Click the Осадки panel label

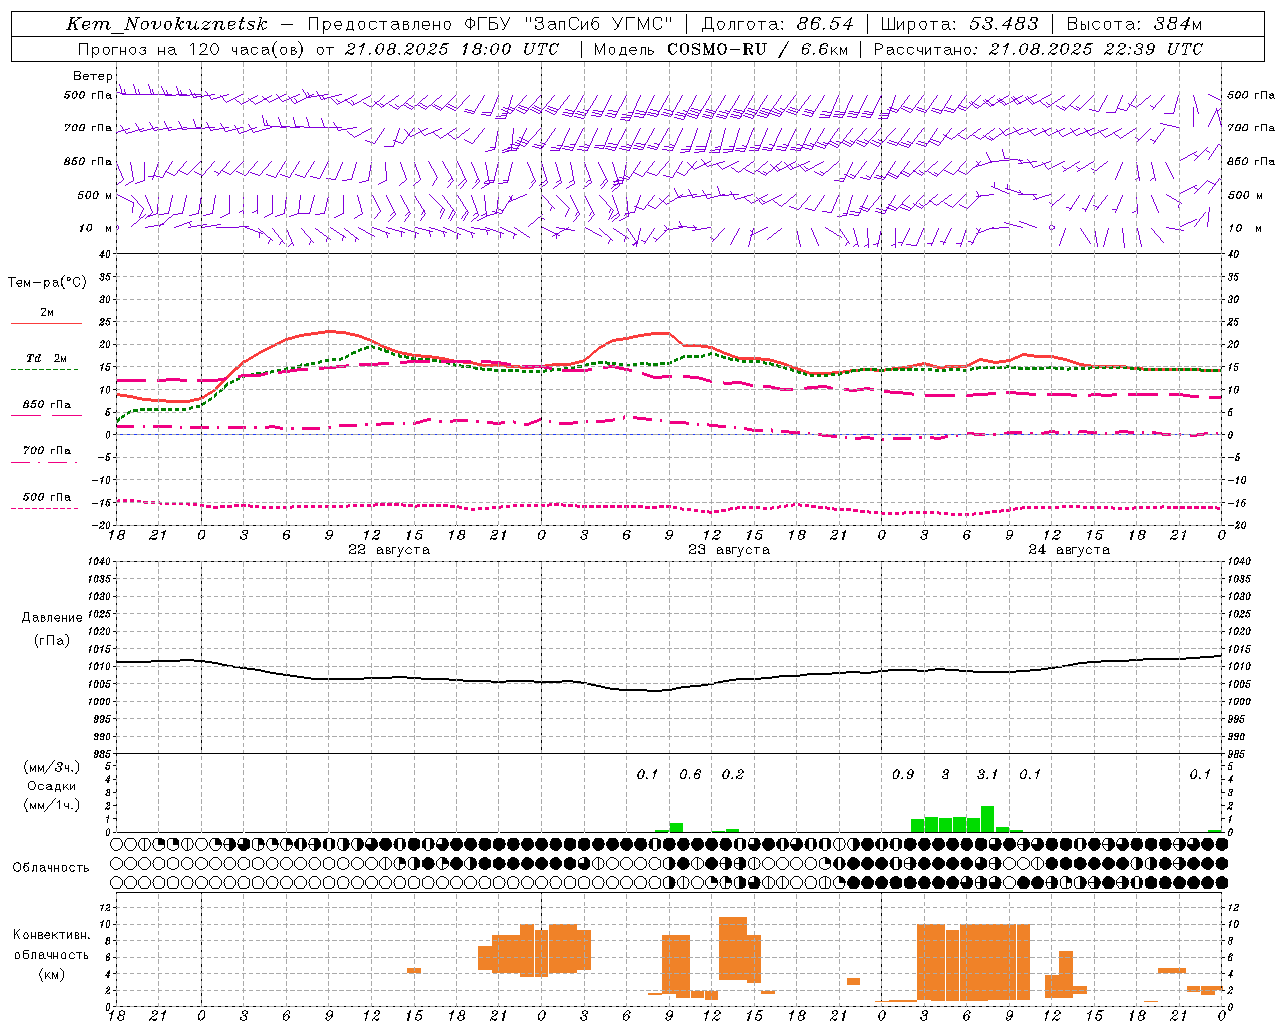[52, 786]
